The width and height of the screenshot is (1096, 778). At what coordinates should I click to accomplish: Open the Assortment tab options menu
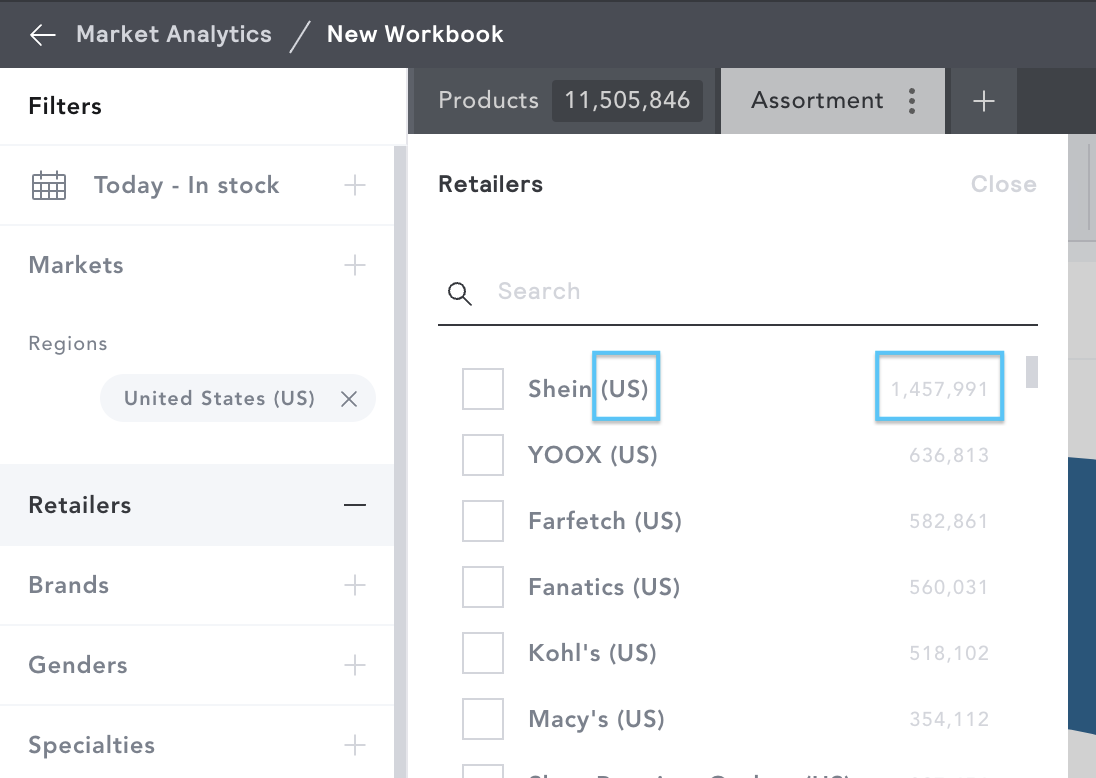click(x=912, y=101)
